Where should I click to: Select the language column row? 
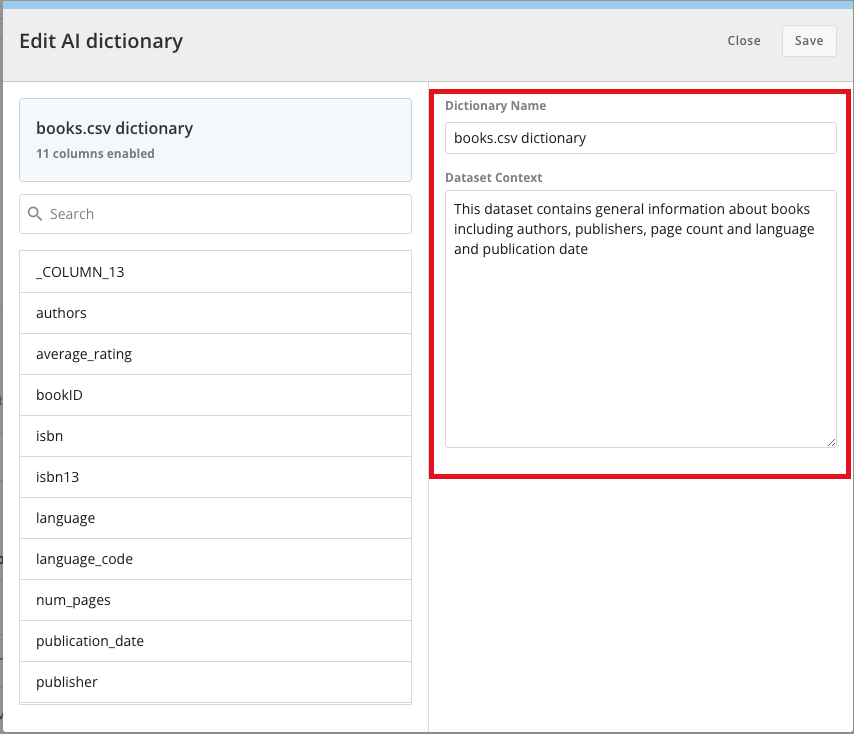click(x=215, y=518)
